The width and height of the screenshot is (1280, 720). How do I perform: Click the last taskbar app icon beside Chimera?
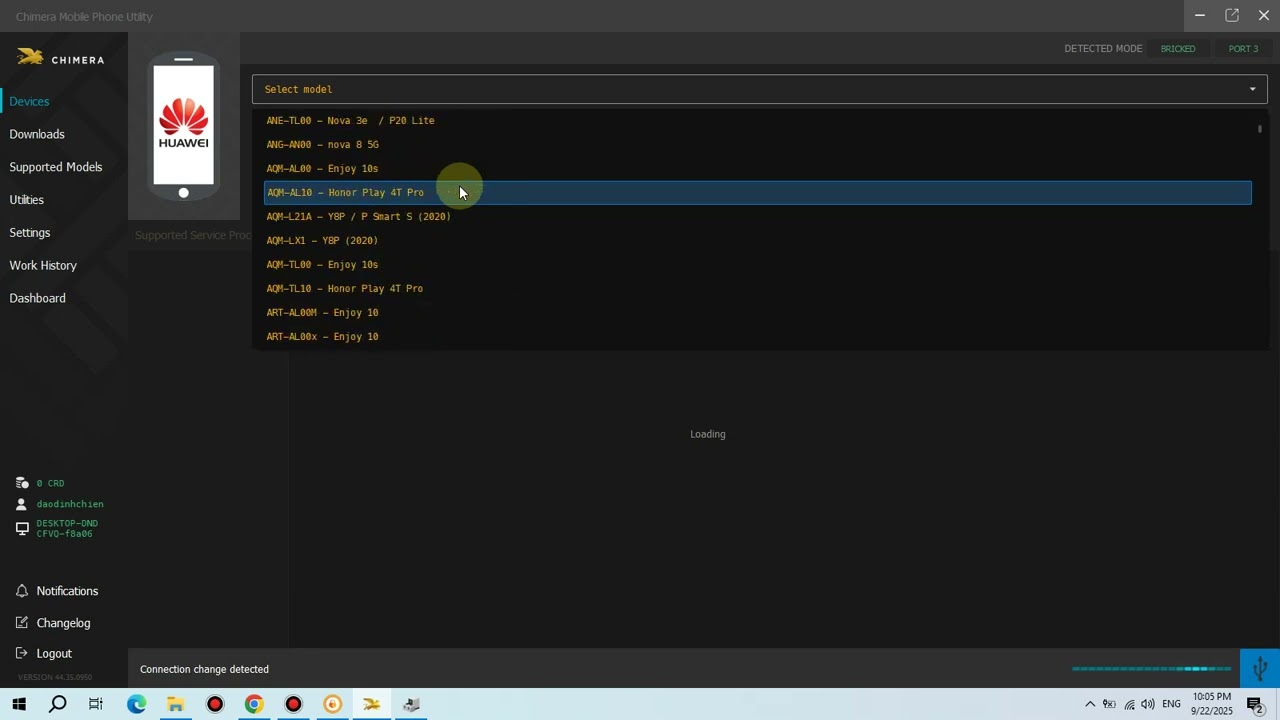point(411,704)
